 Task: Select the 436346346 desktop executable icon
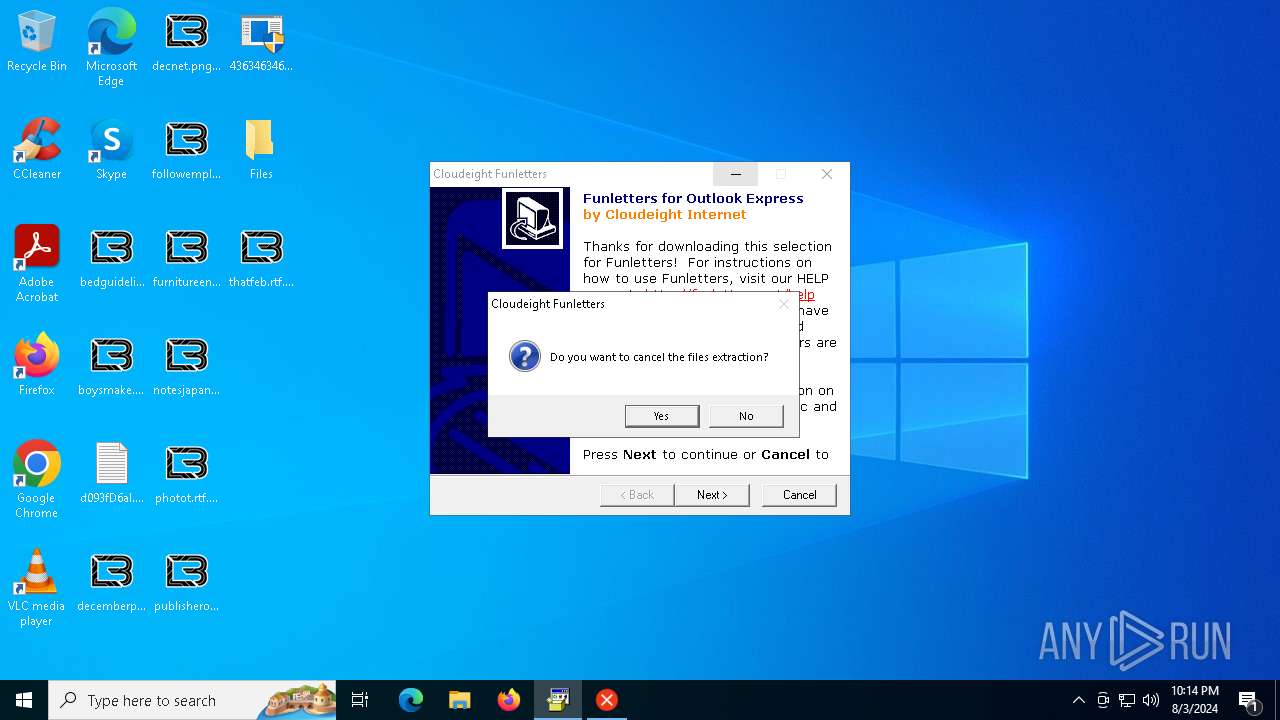click(261, 43)
